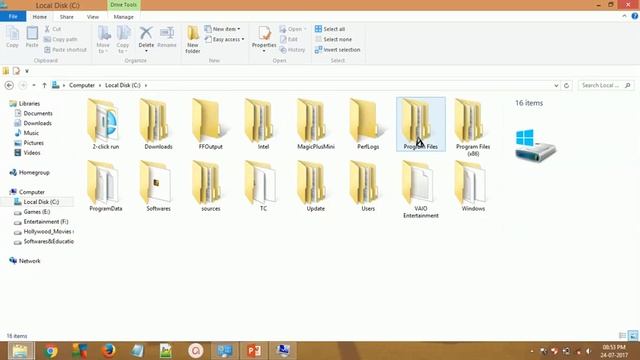The width and height of the screenshot is (640, 360).
Task: Open the Windows folder
Action: tap(473, 186)
